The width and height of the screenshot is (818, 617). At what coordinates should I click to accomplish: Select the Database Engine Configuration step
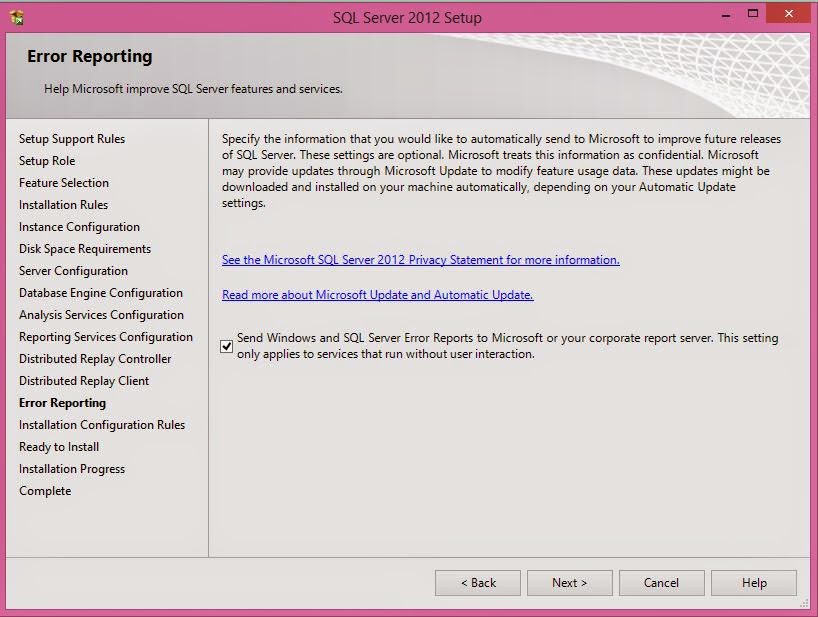point(101,293)
